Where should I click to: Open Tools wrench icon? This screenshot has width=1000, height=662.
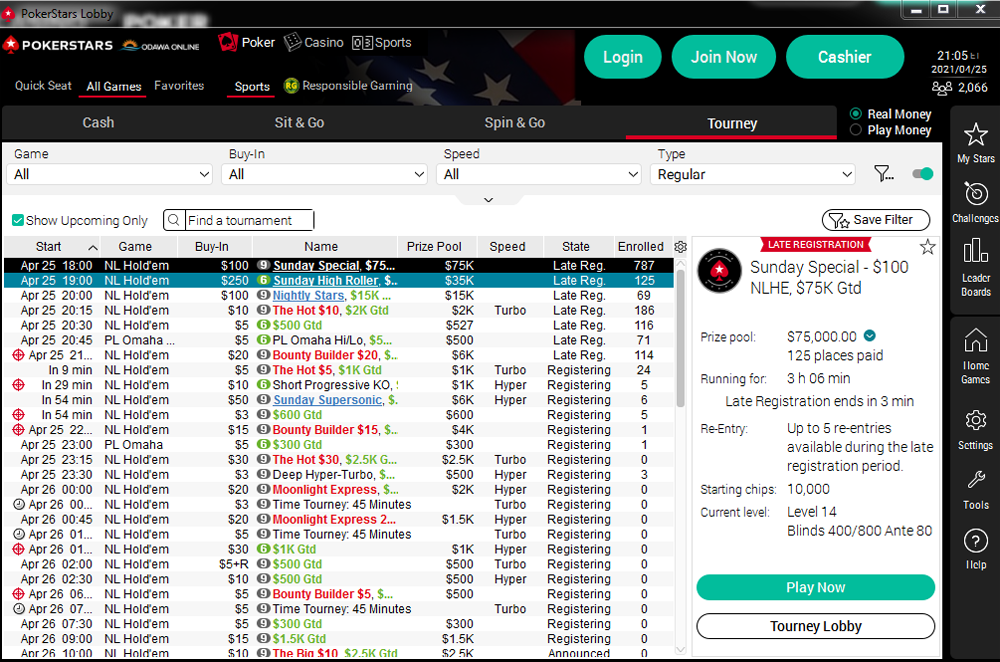[x=975, y=479]
